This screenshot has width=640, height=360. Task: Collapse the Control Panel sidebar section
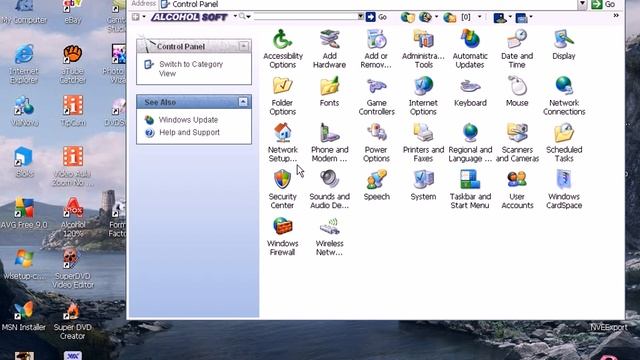tap(244, 46)
